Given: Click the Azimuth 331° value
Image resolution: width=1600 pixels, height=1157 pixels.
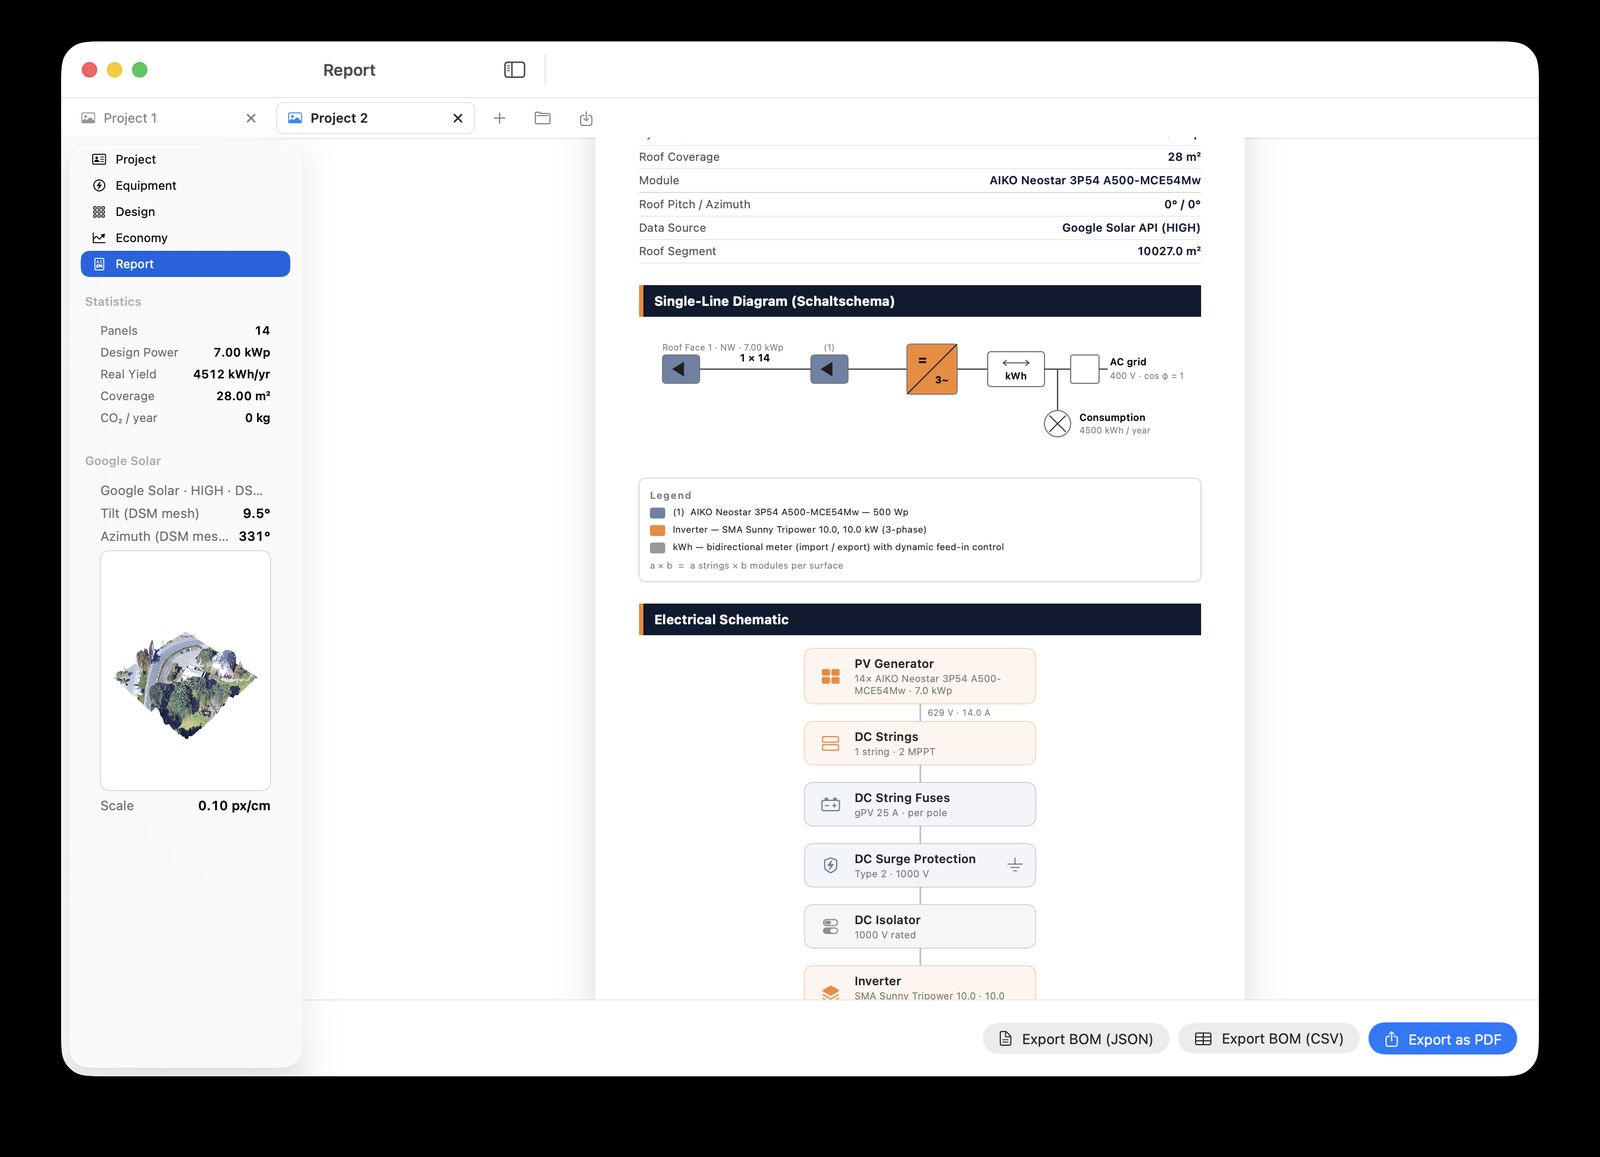Looking at the screenshot, I should click(x=254, y=537).
